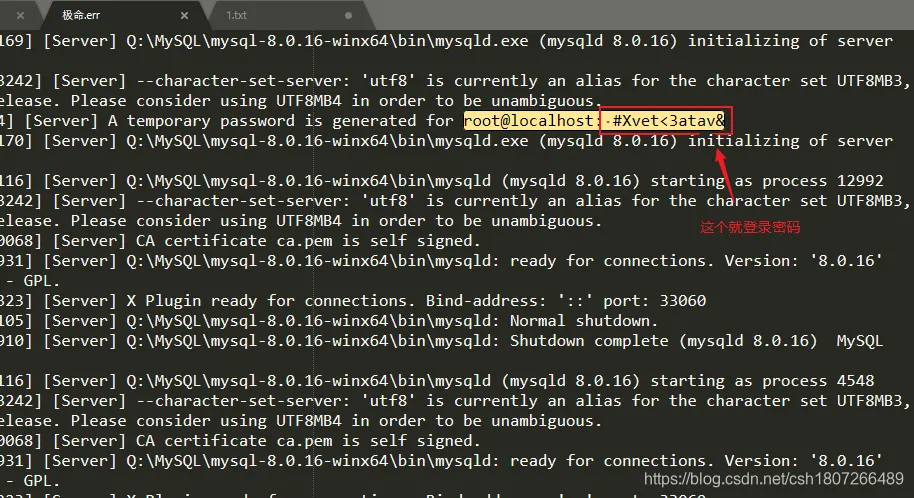Click the red arrow annotation
This screenshot has height=498, width=914.
pyautogui.click(x=725, y=173)
